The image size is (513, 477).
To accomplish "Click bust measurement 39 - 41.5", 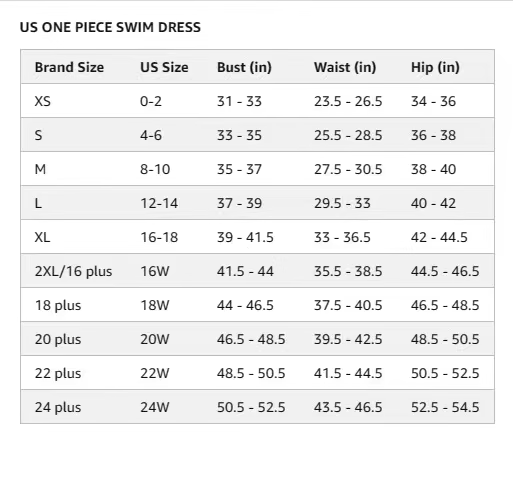I will [245, 237].
